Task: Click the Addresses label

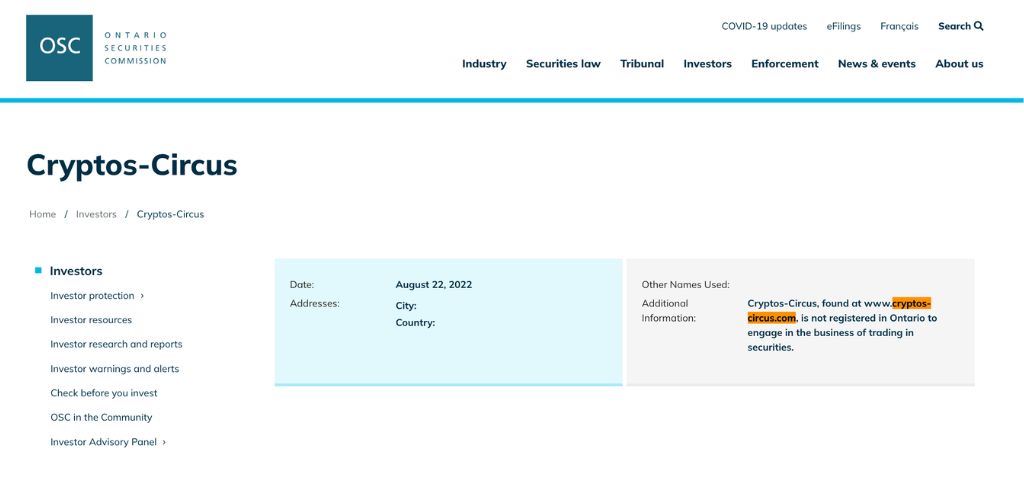Action: 315,304
